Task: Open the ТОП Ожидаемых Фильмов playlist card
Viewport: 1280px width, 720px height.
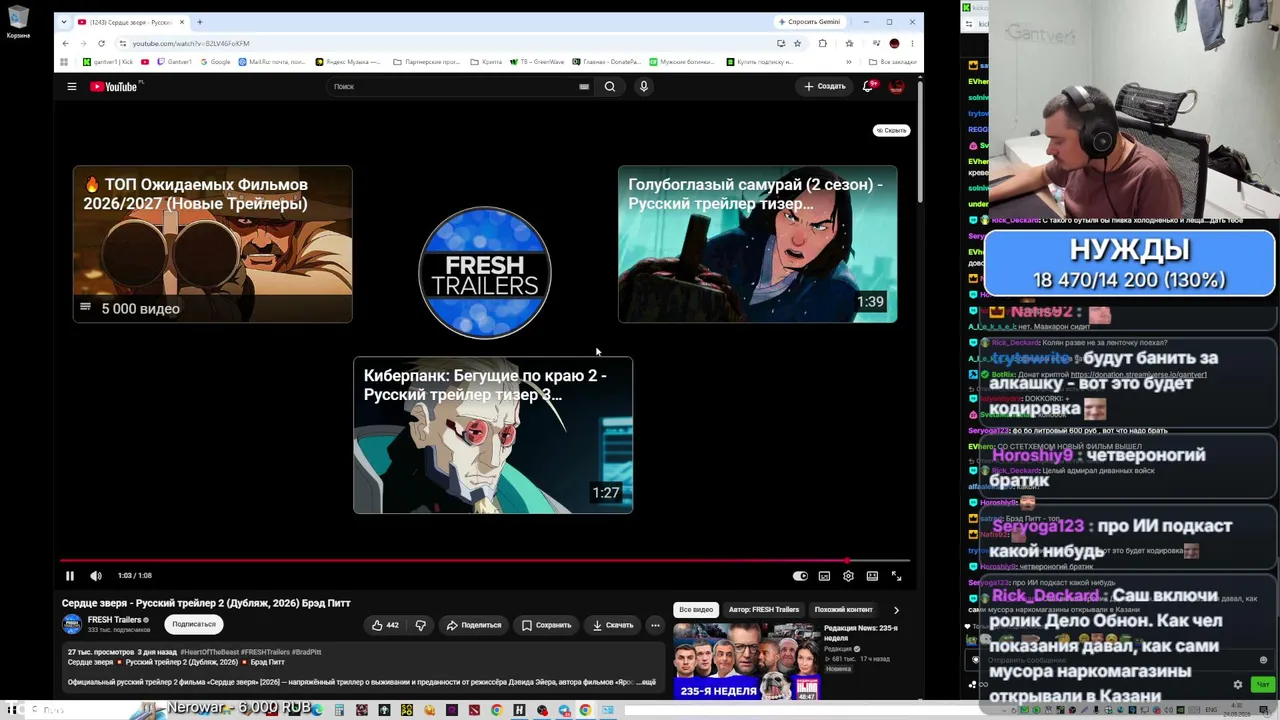Action: (x=212, y=244)
